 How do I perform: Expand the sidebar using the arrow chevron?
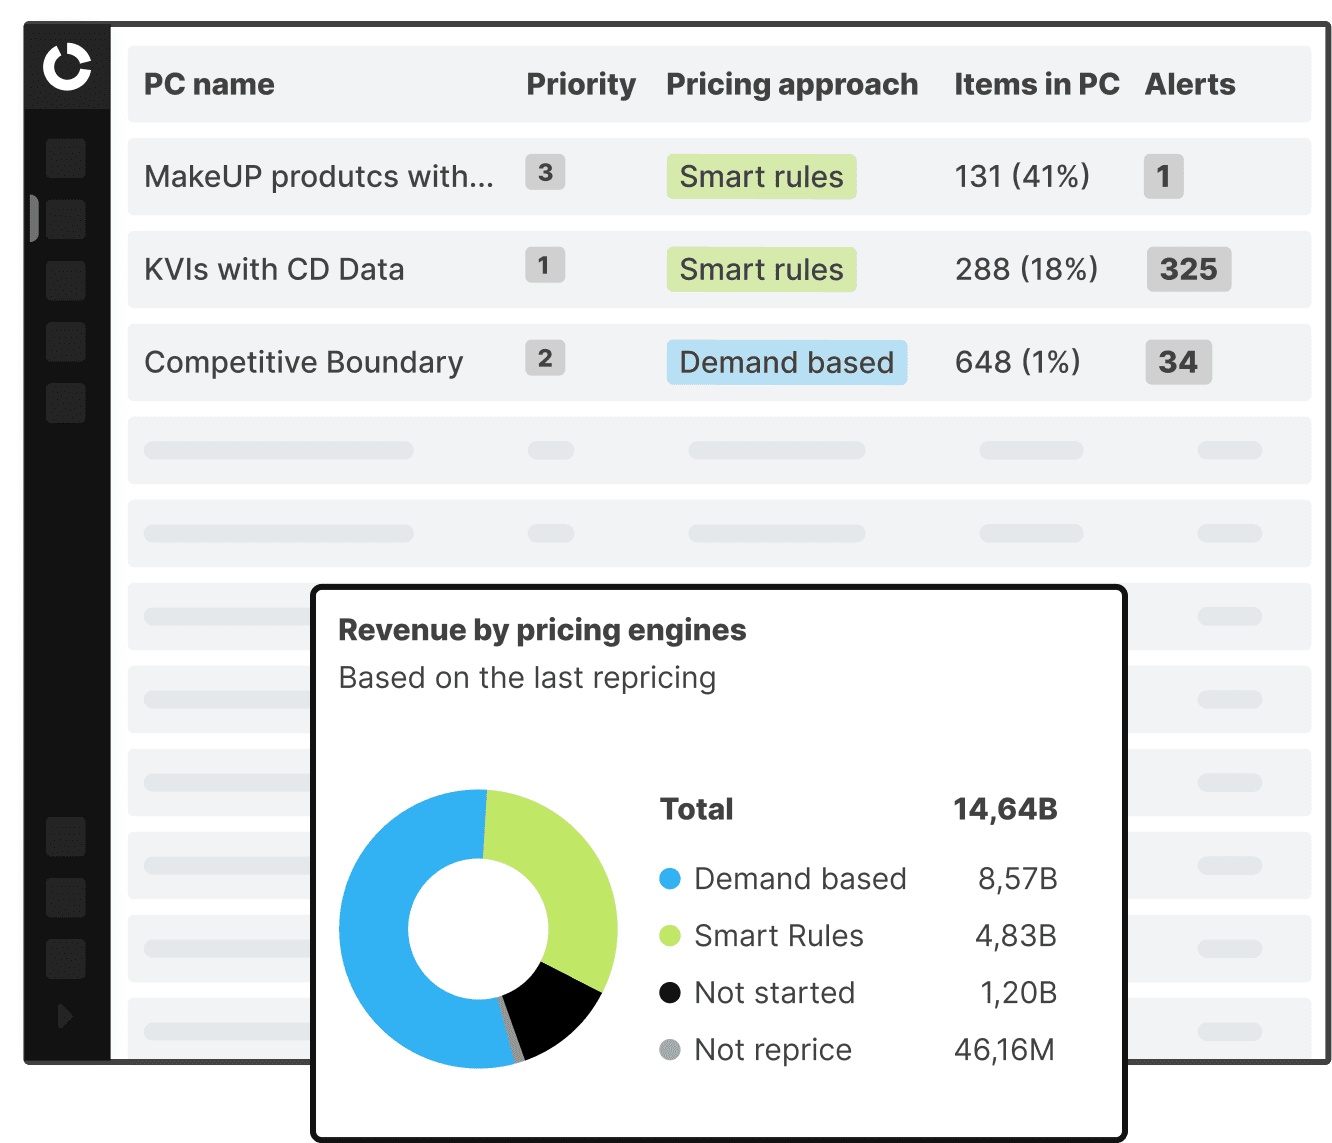(65, 1017)
